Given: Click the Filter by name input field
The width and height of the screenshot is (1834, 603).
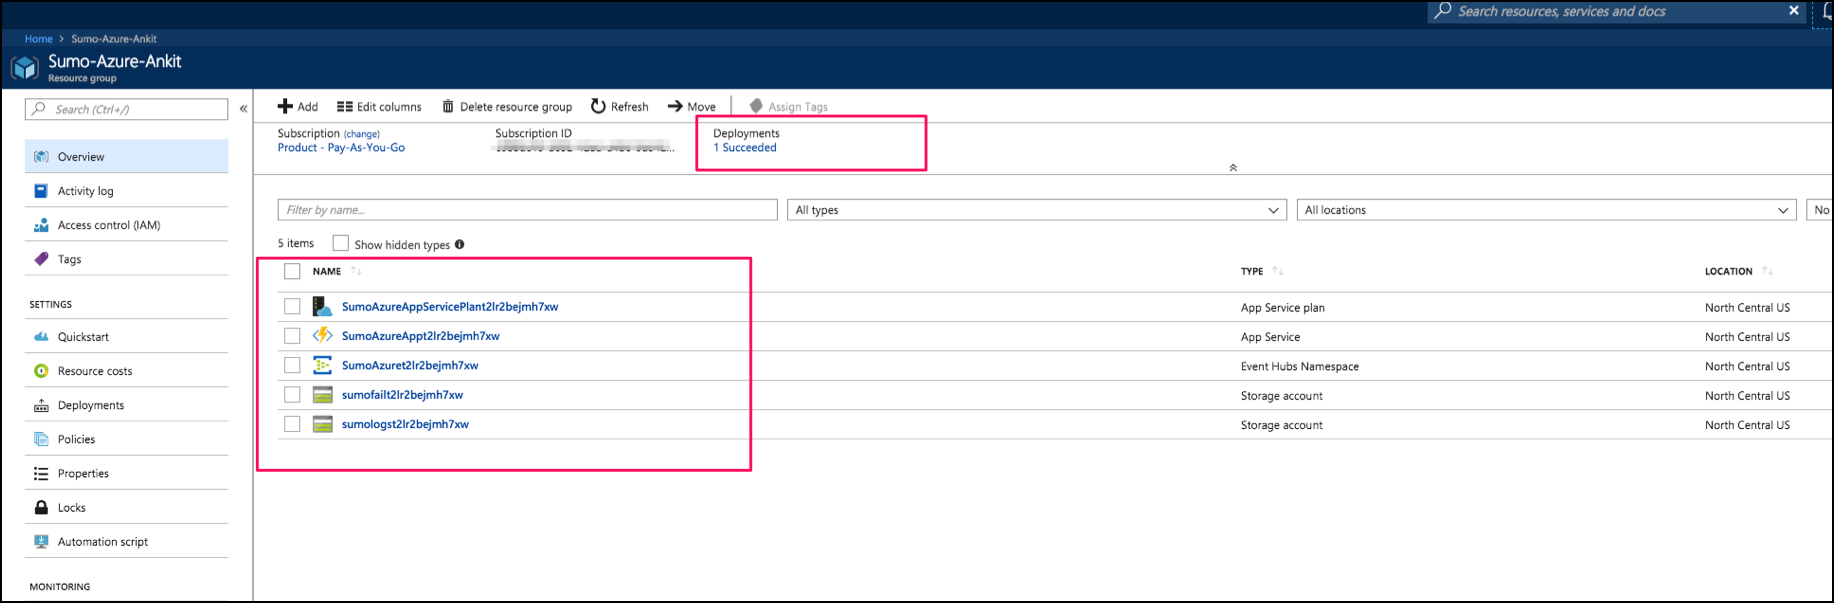Looking at the screenshot, I should [x=527, y=210].
